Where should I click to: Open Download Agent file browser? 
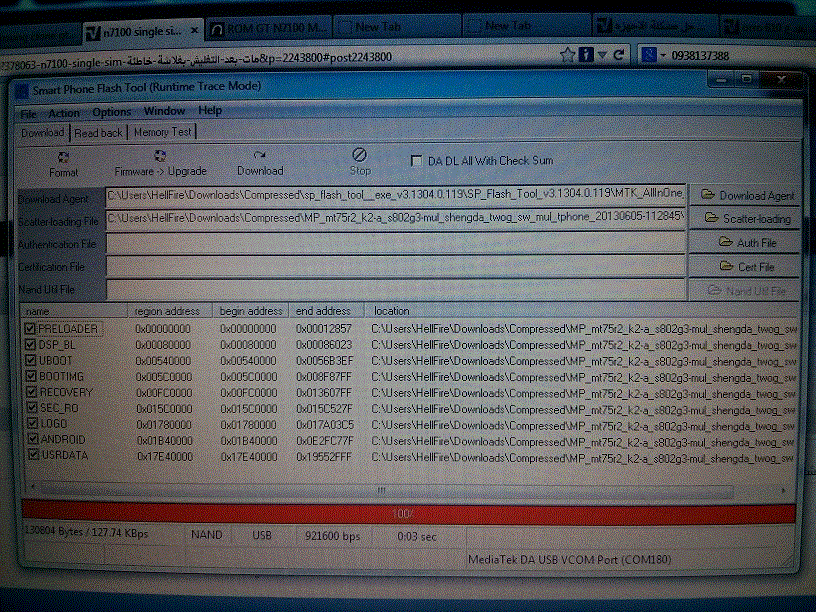(745, 196)
